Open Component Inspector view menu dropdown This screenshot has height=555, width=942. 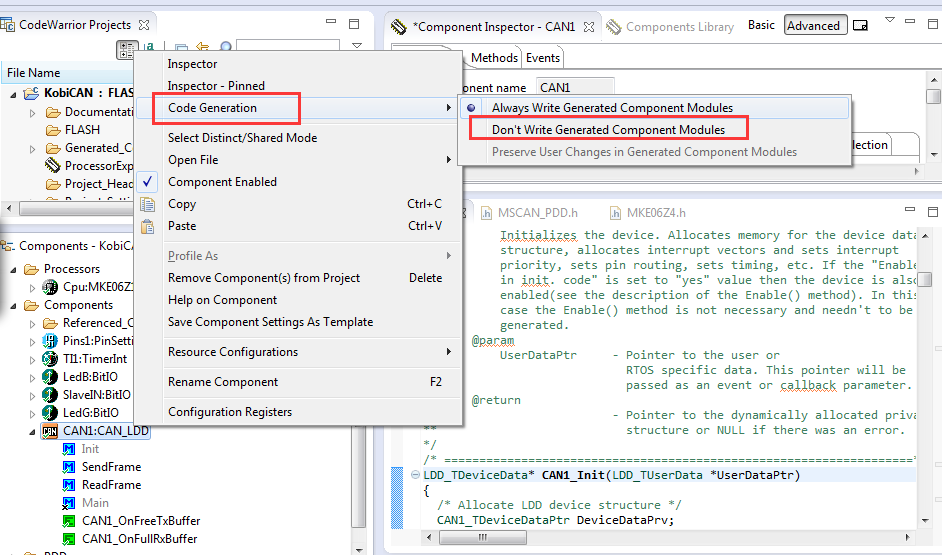890,20
